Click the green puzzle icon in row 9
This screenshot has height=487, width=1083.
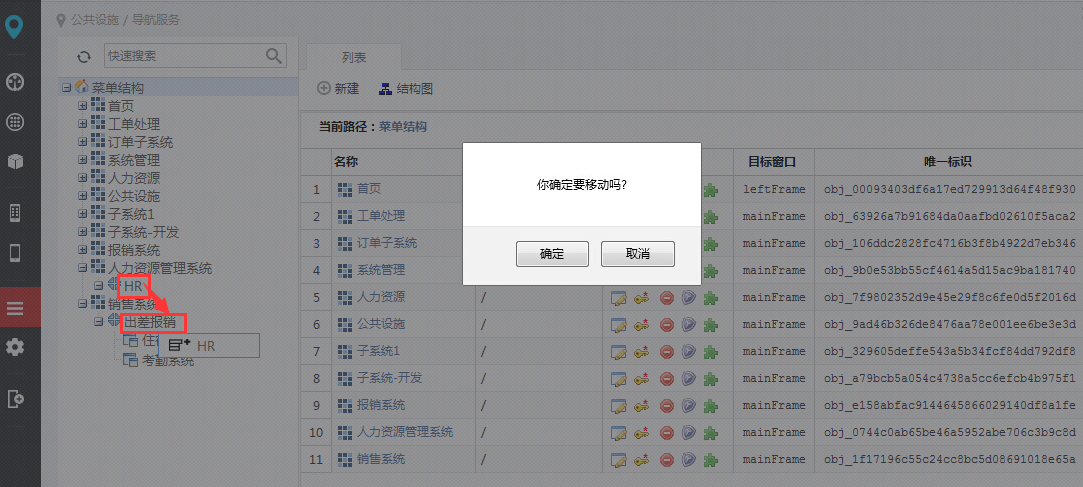[710, 405]
